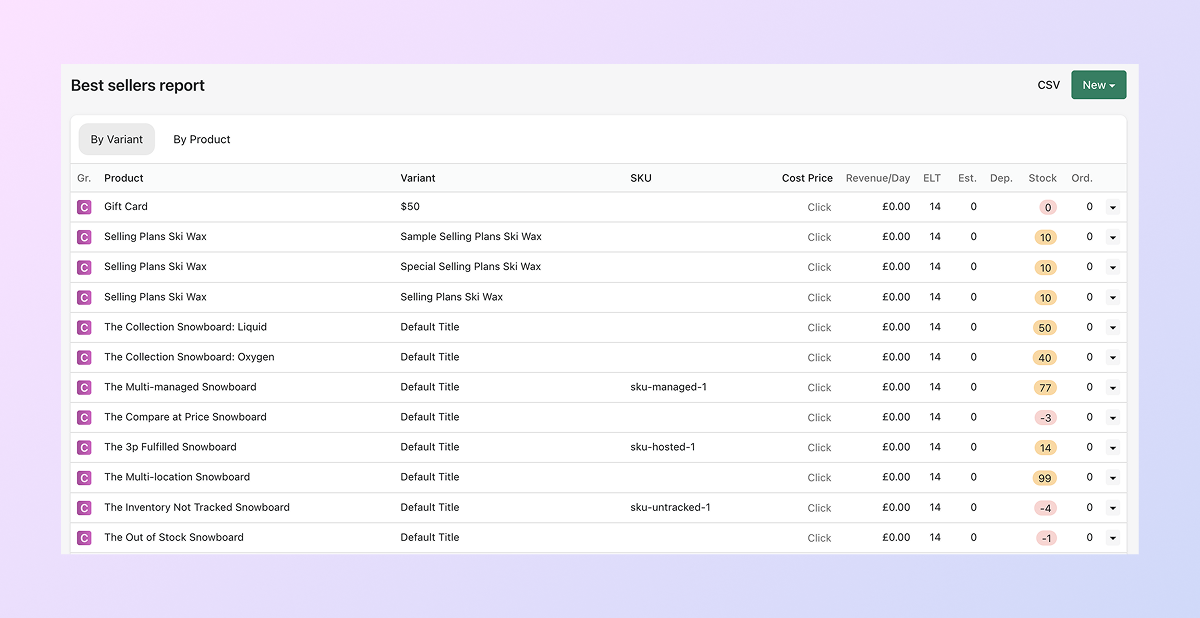This screenshot has width=1200, height=618.
Task: Click stock badge 77 for Multi-managed Snowboard
Action: (1046, 388)
